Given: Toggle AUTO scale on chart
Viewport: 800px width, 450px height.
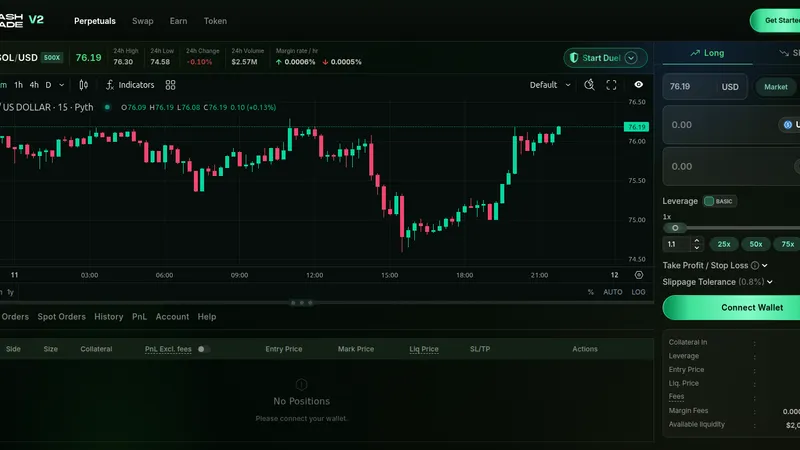Looking at the screenshot, I should (613, 292).
